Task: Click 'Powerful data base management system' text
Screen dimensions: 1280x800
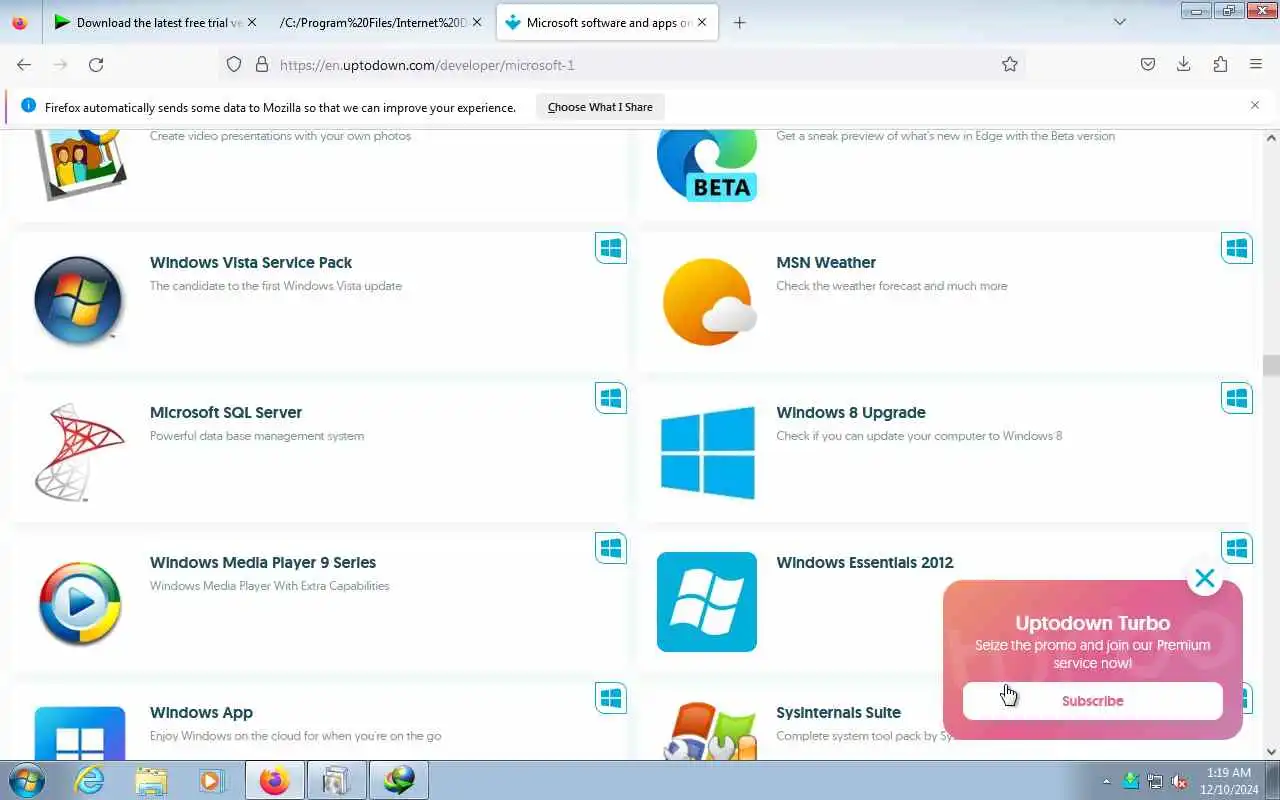Action: click(x=257, y=436)
